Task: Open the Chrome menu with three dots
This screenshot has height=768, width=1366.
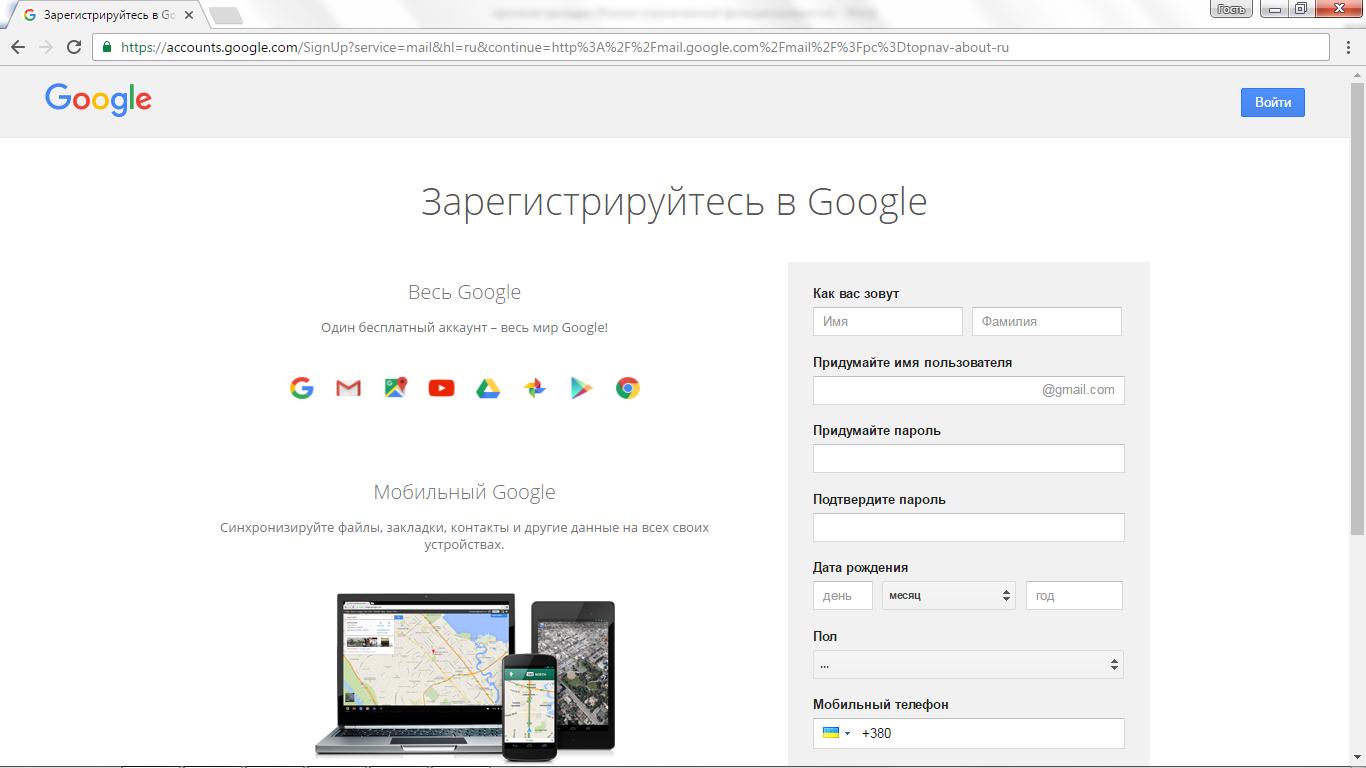Action: pos(1346,47)
